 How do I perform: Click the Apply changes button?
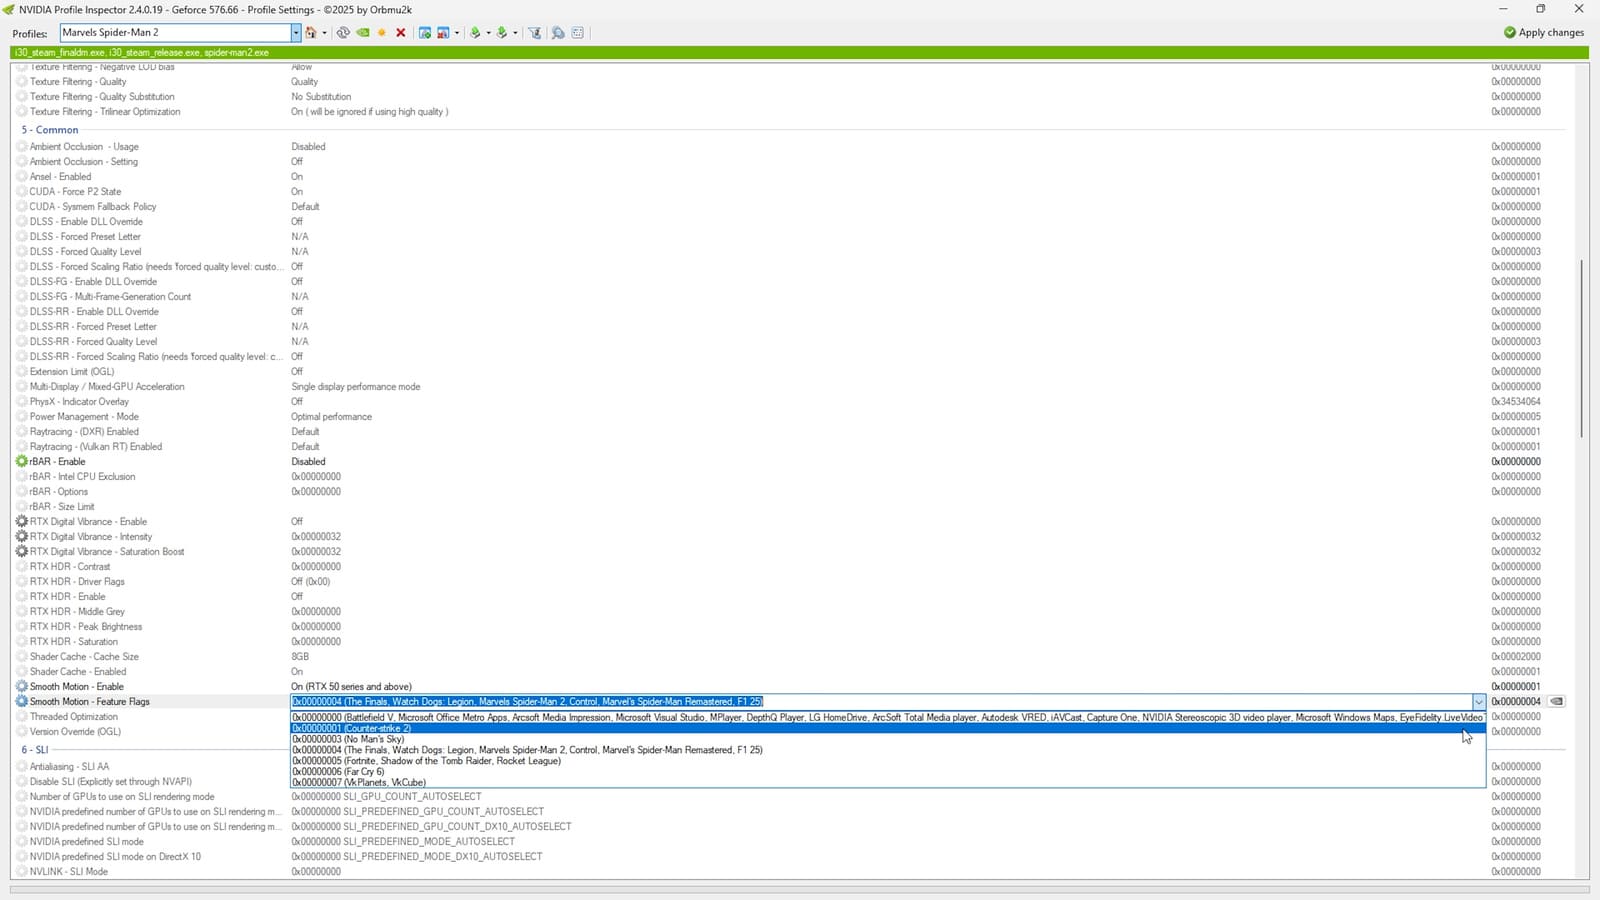(x=1544, y=33)
